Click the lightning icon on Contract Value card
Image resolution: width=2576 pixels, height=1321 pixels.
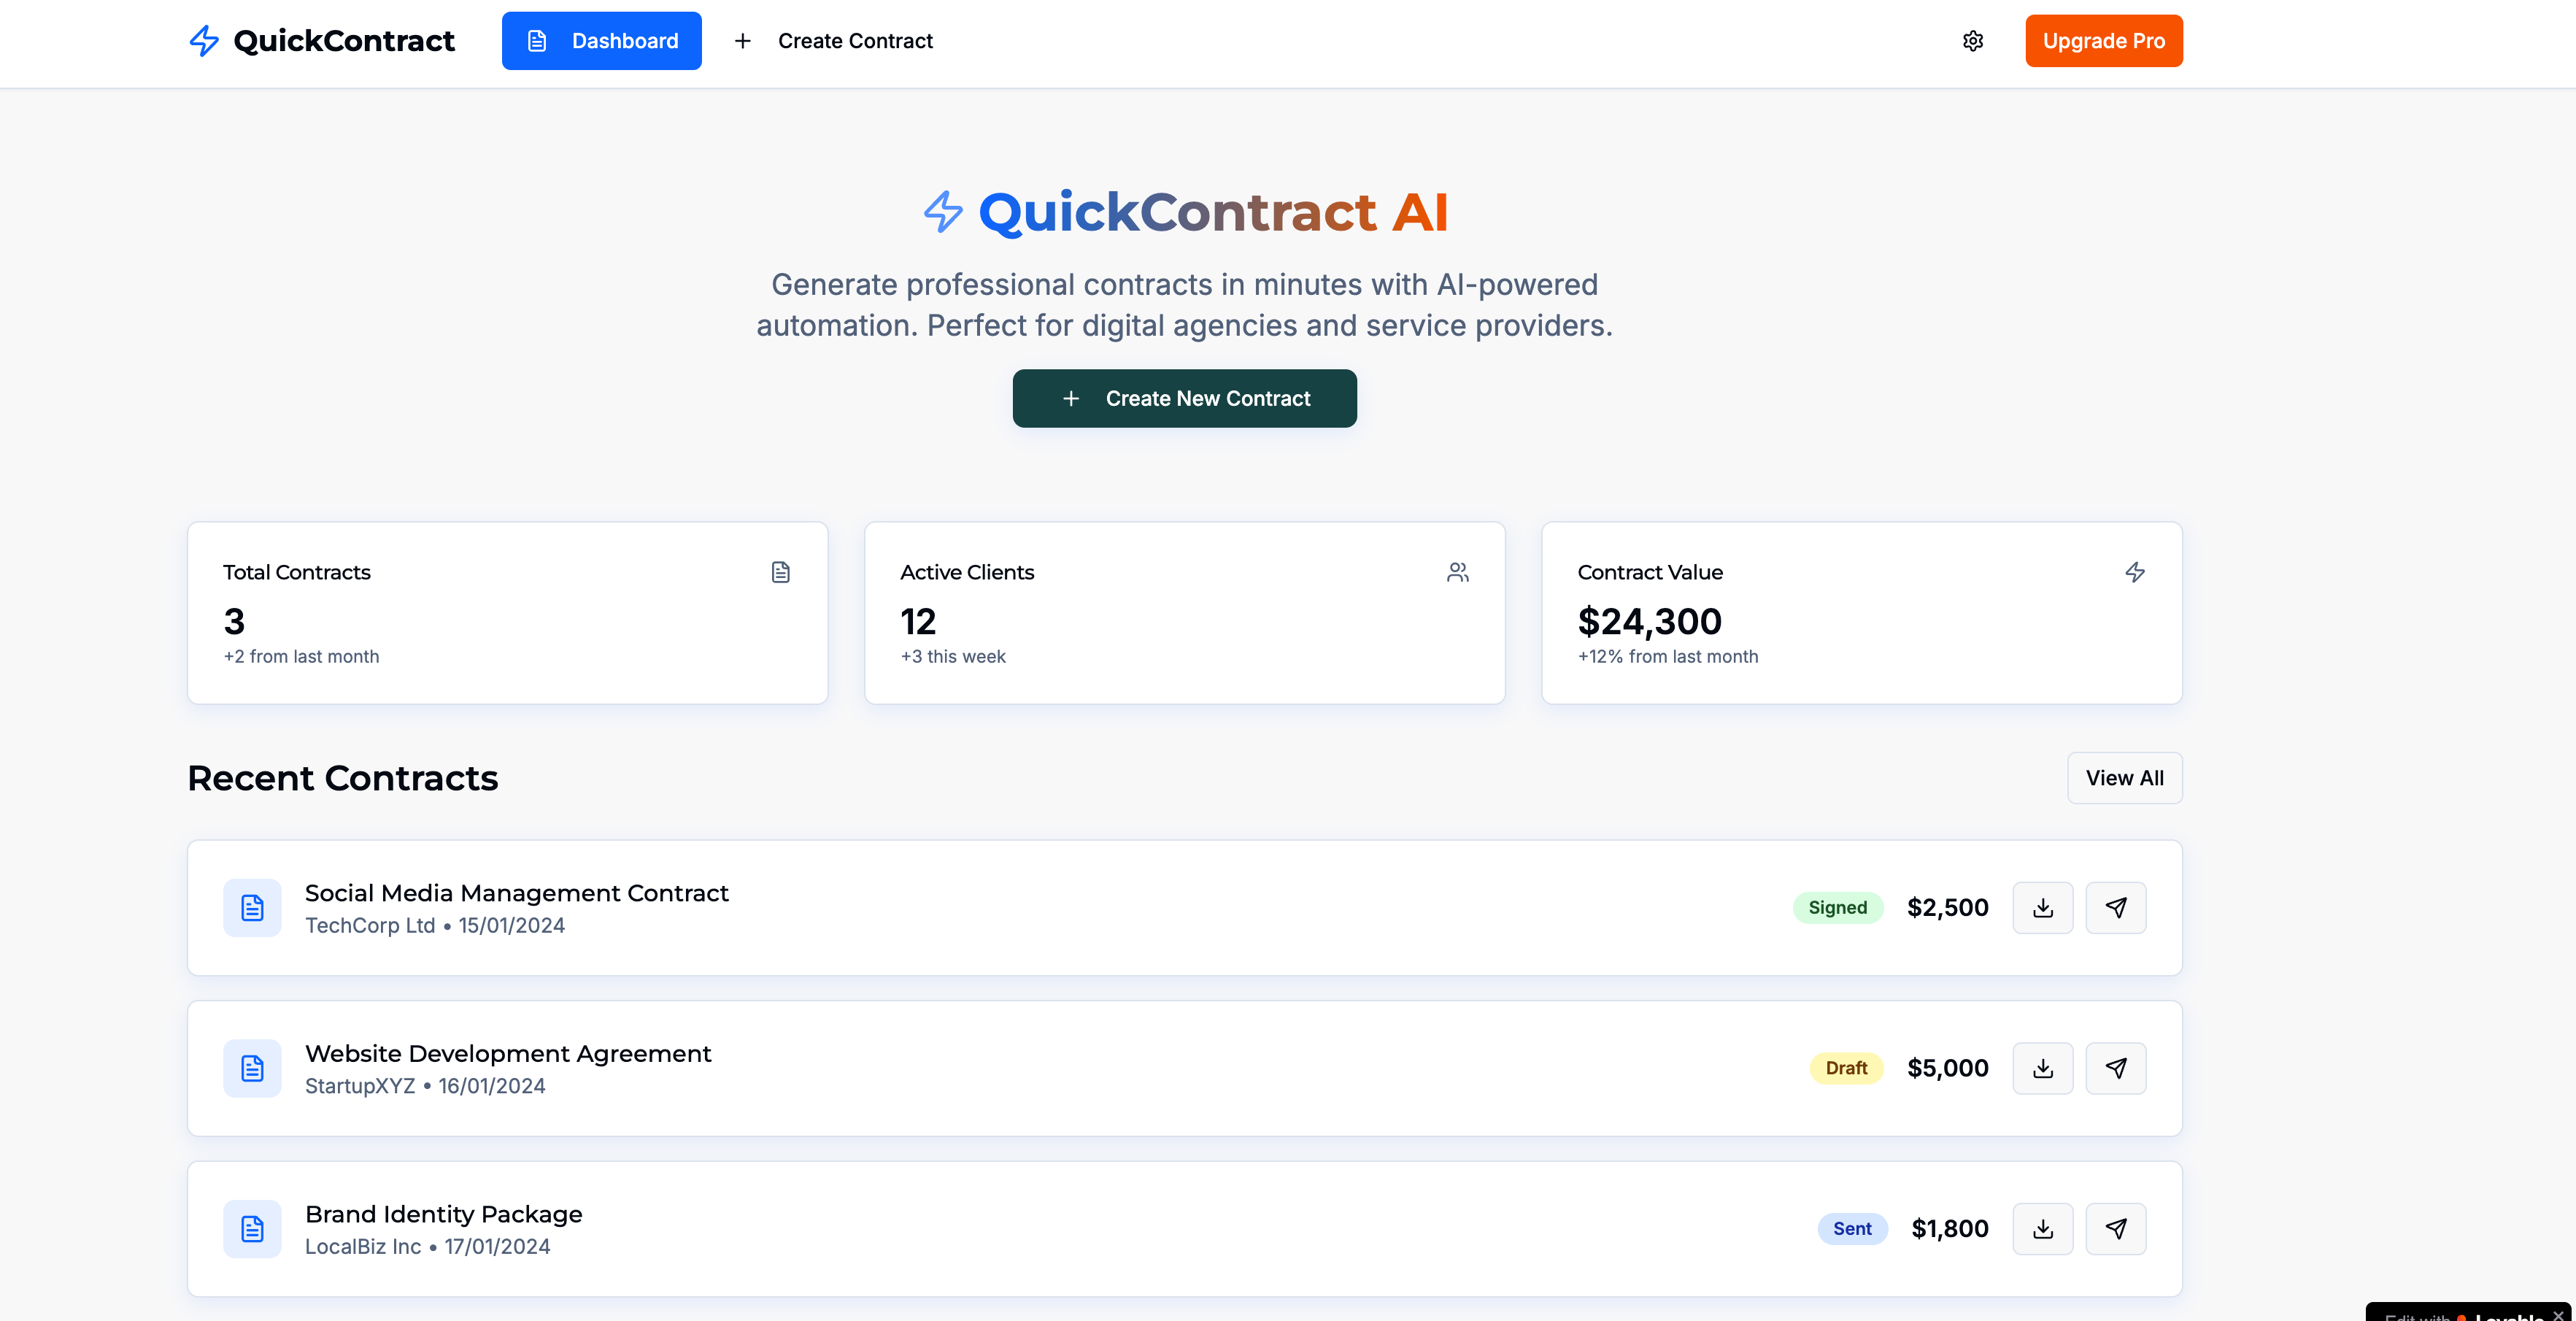click(2136, 572)
